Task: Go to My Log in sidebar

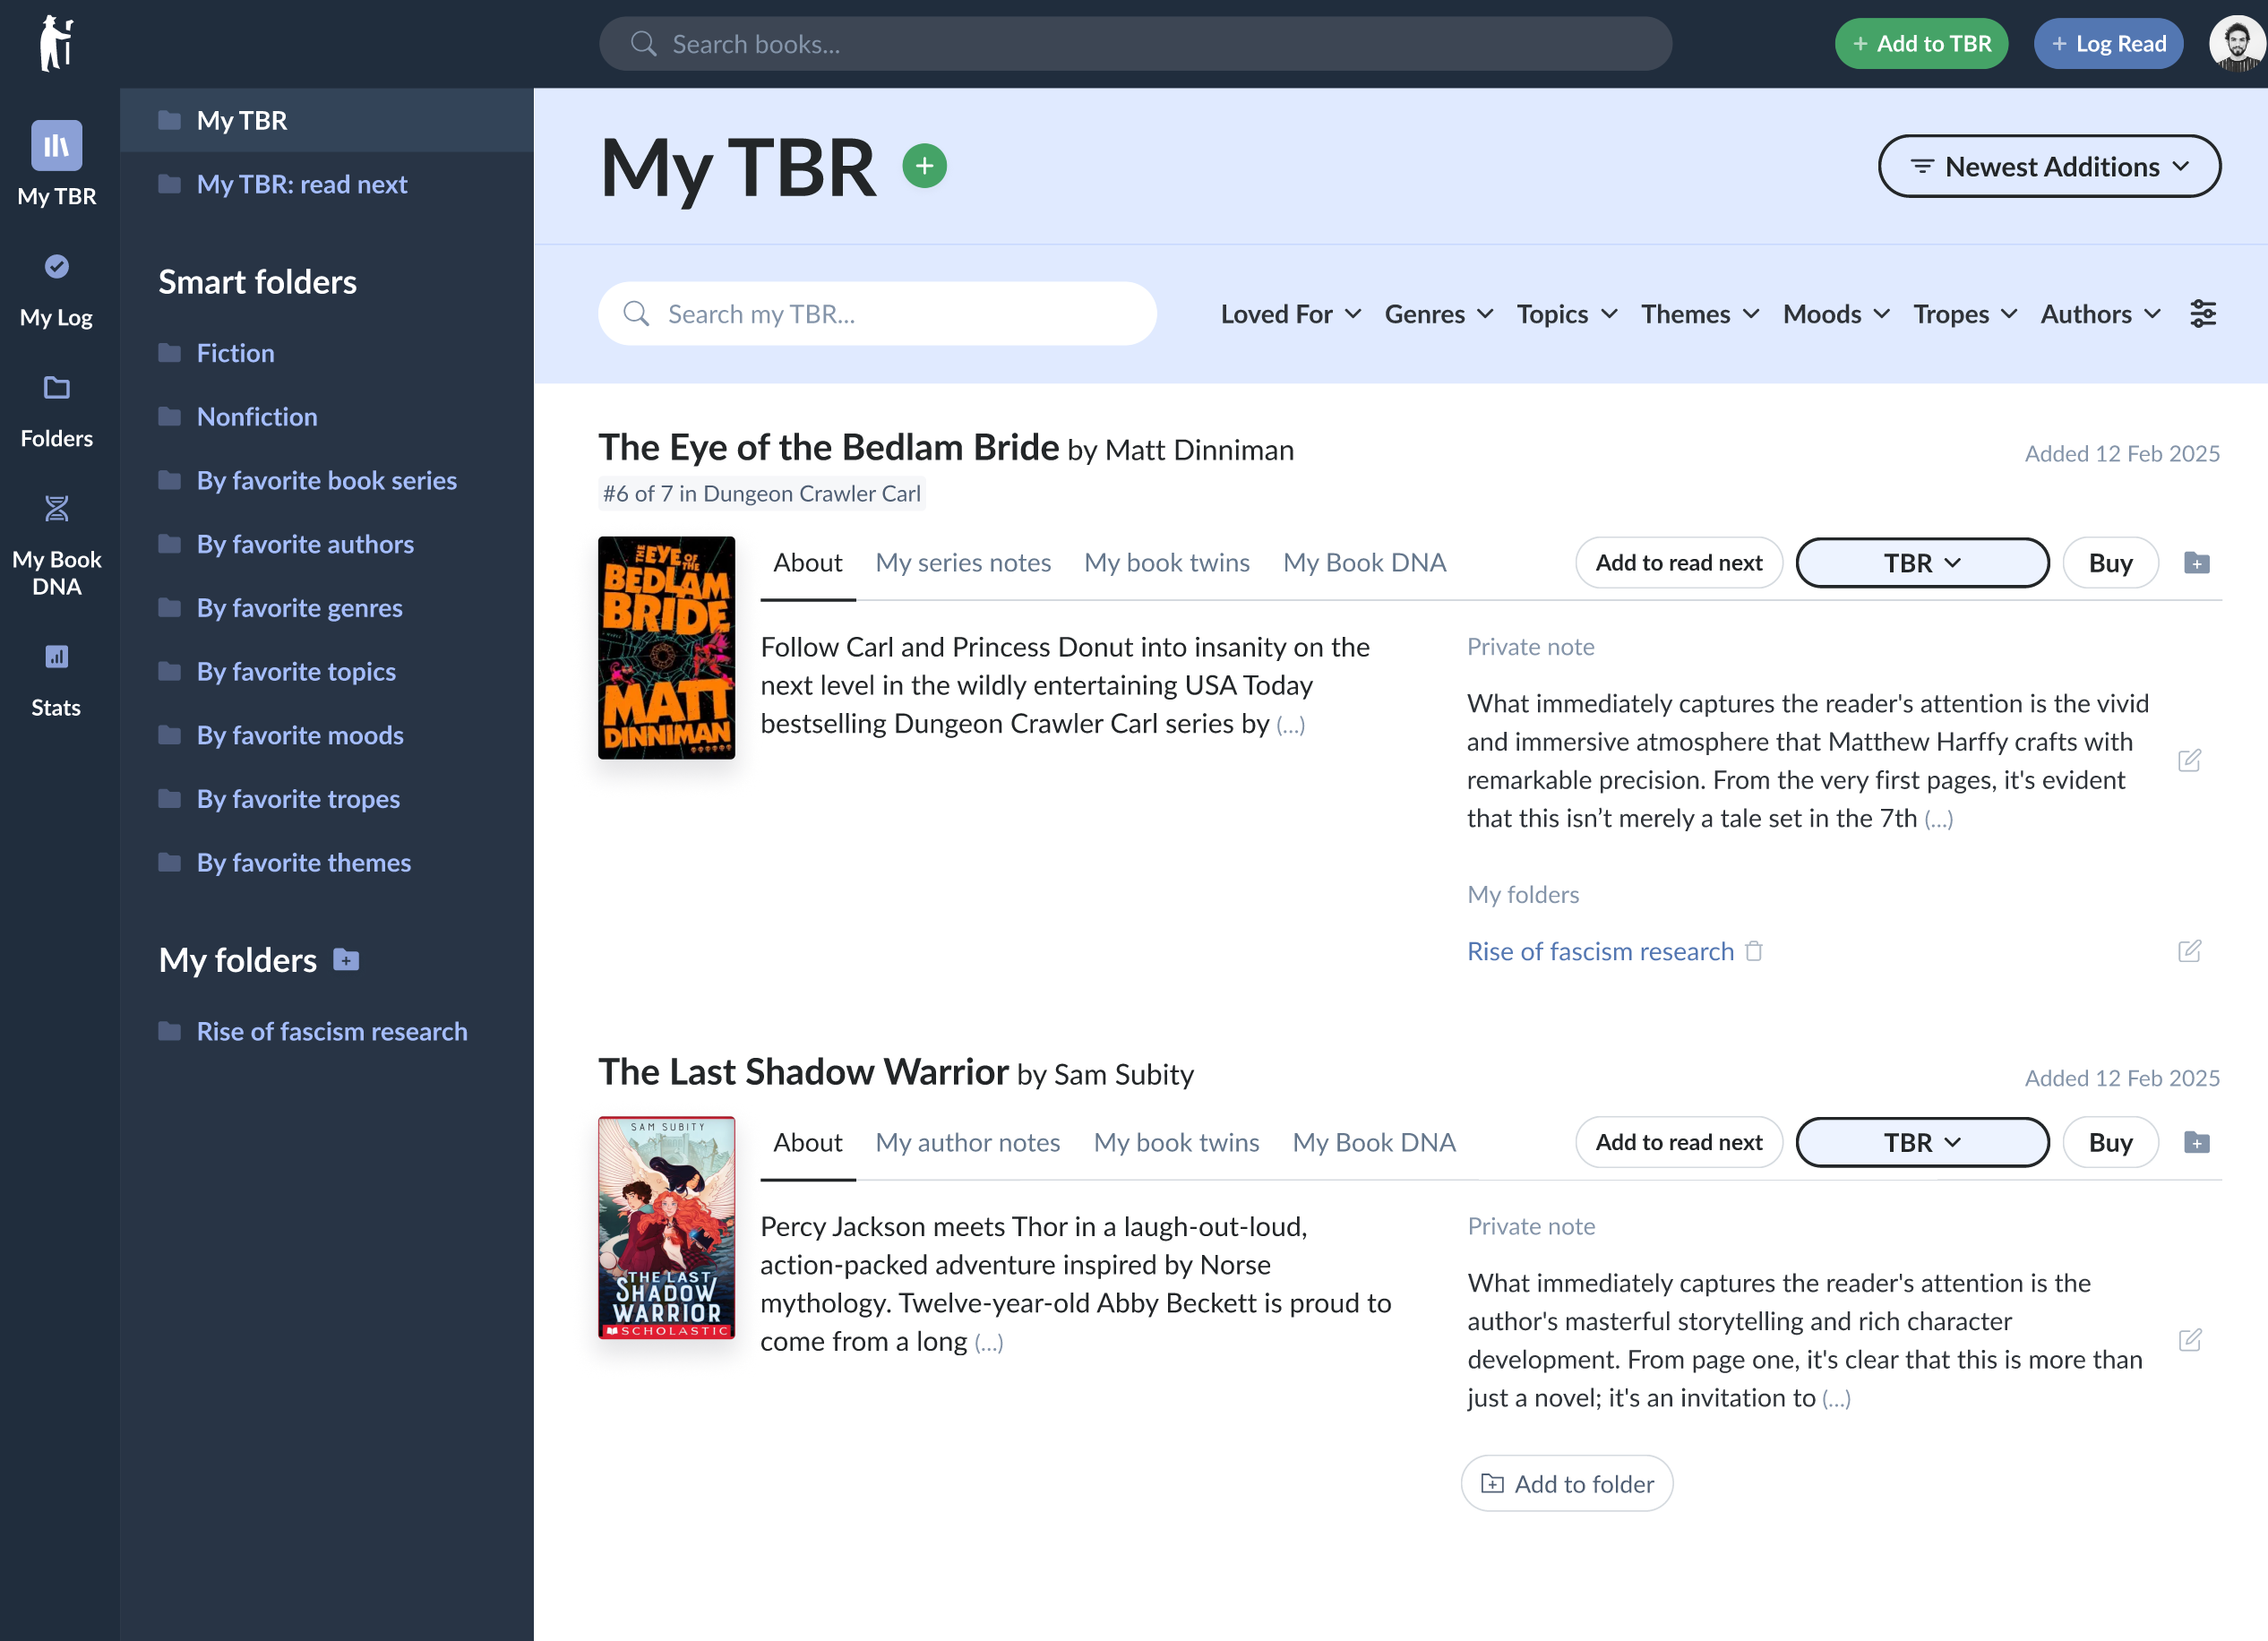Action: (x=56, y=268)
